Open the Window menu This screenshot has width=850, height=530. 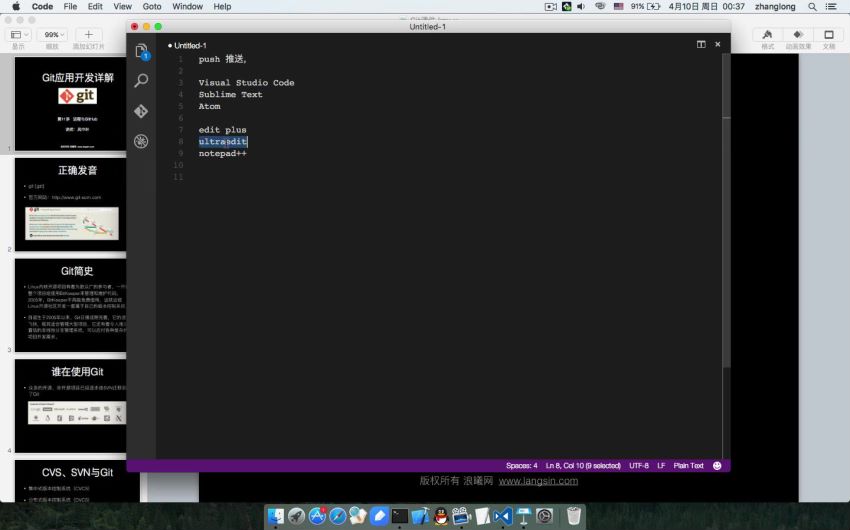[188, 7]
